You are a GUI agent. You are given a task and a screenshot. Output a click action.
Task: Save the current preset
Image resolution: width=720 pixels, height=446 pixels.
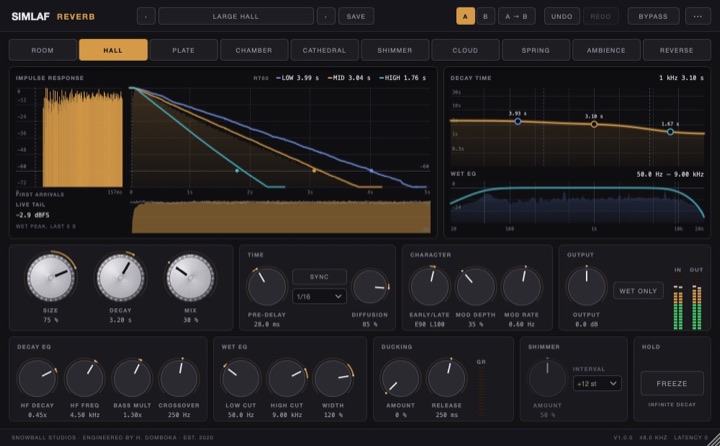pos(356,16)
